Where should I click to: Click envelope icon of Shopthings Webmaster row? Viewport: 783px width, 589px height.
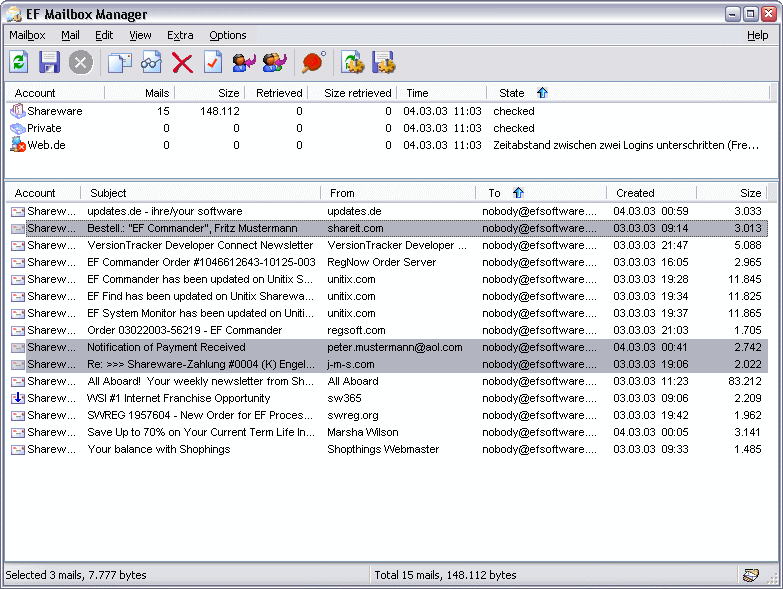[17, 450]
